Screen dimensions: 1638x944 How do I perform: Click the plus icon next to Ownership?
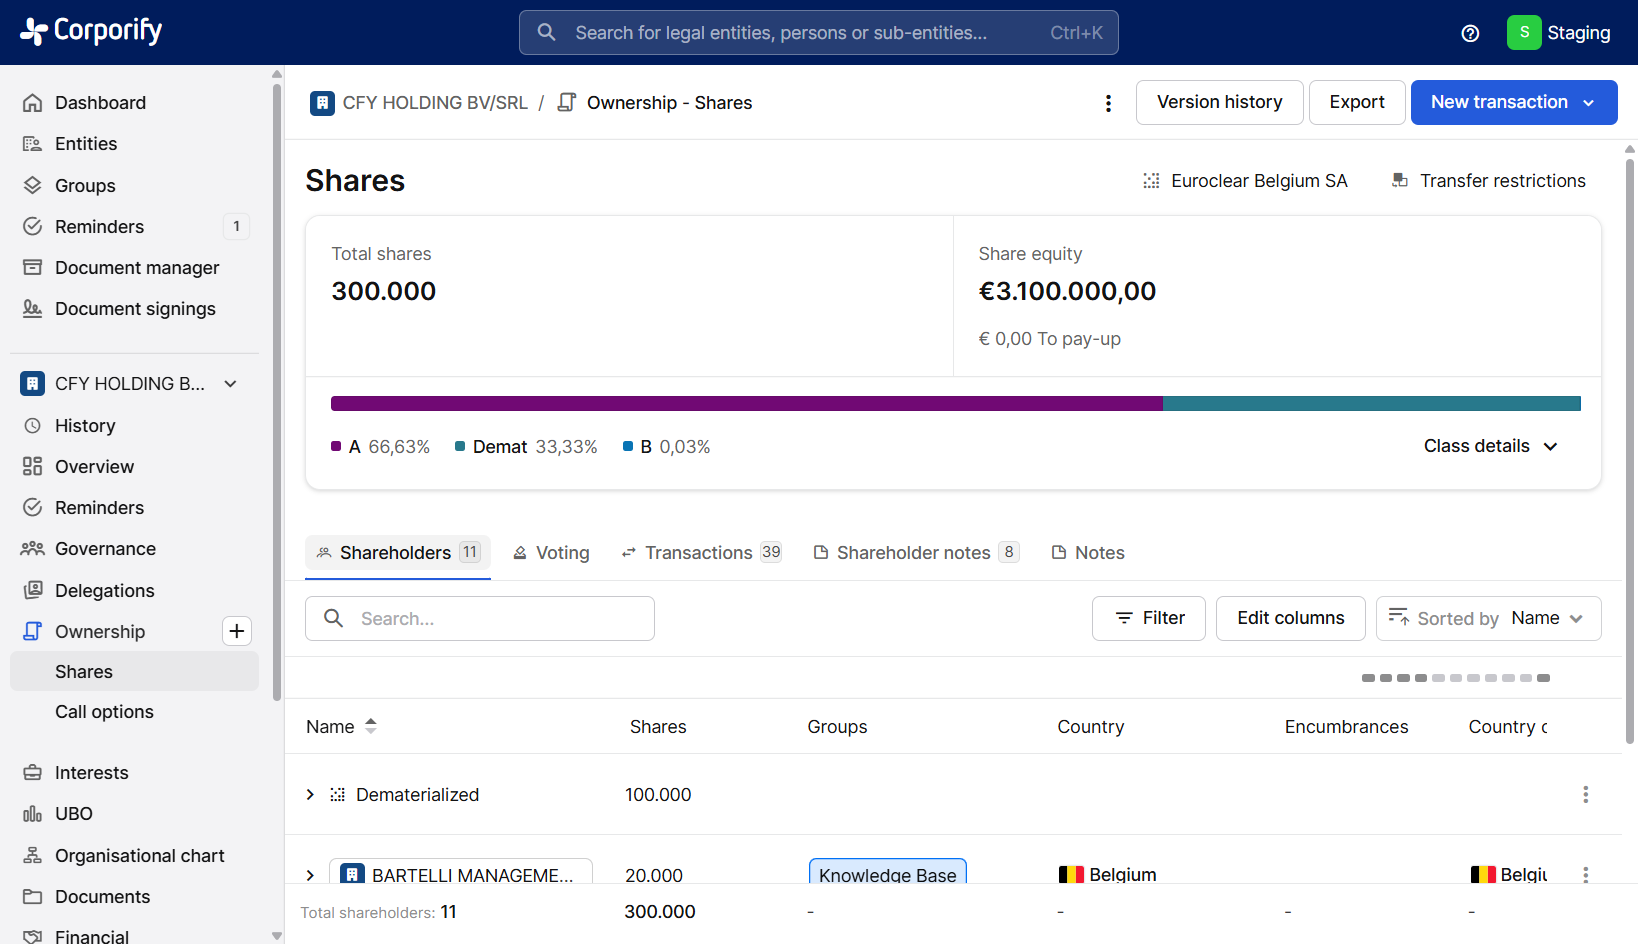[x=237, y=631]
